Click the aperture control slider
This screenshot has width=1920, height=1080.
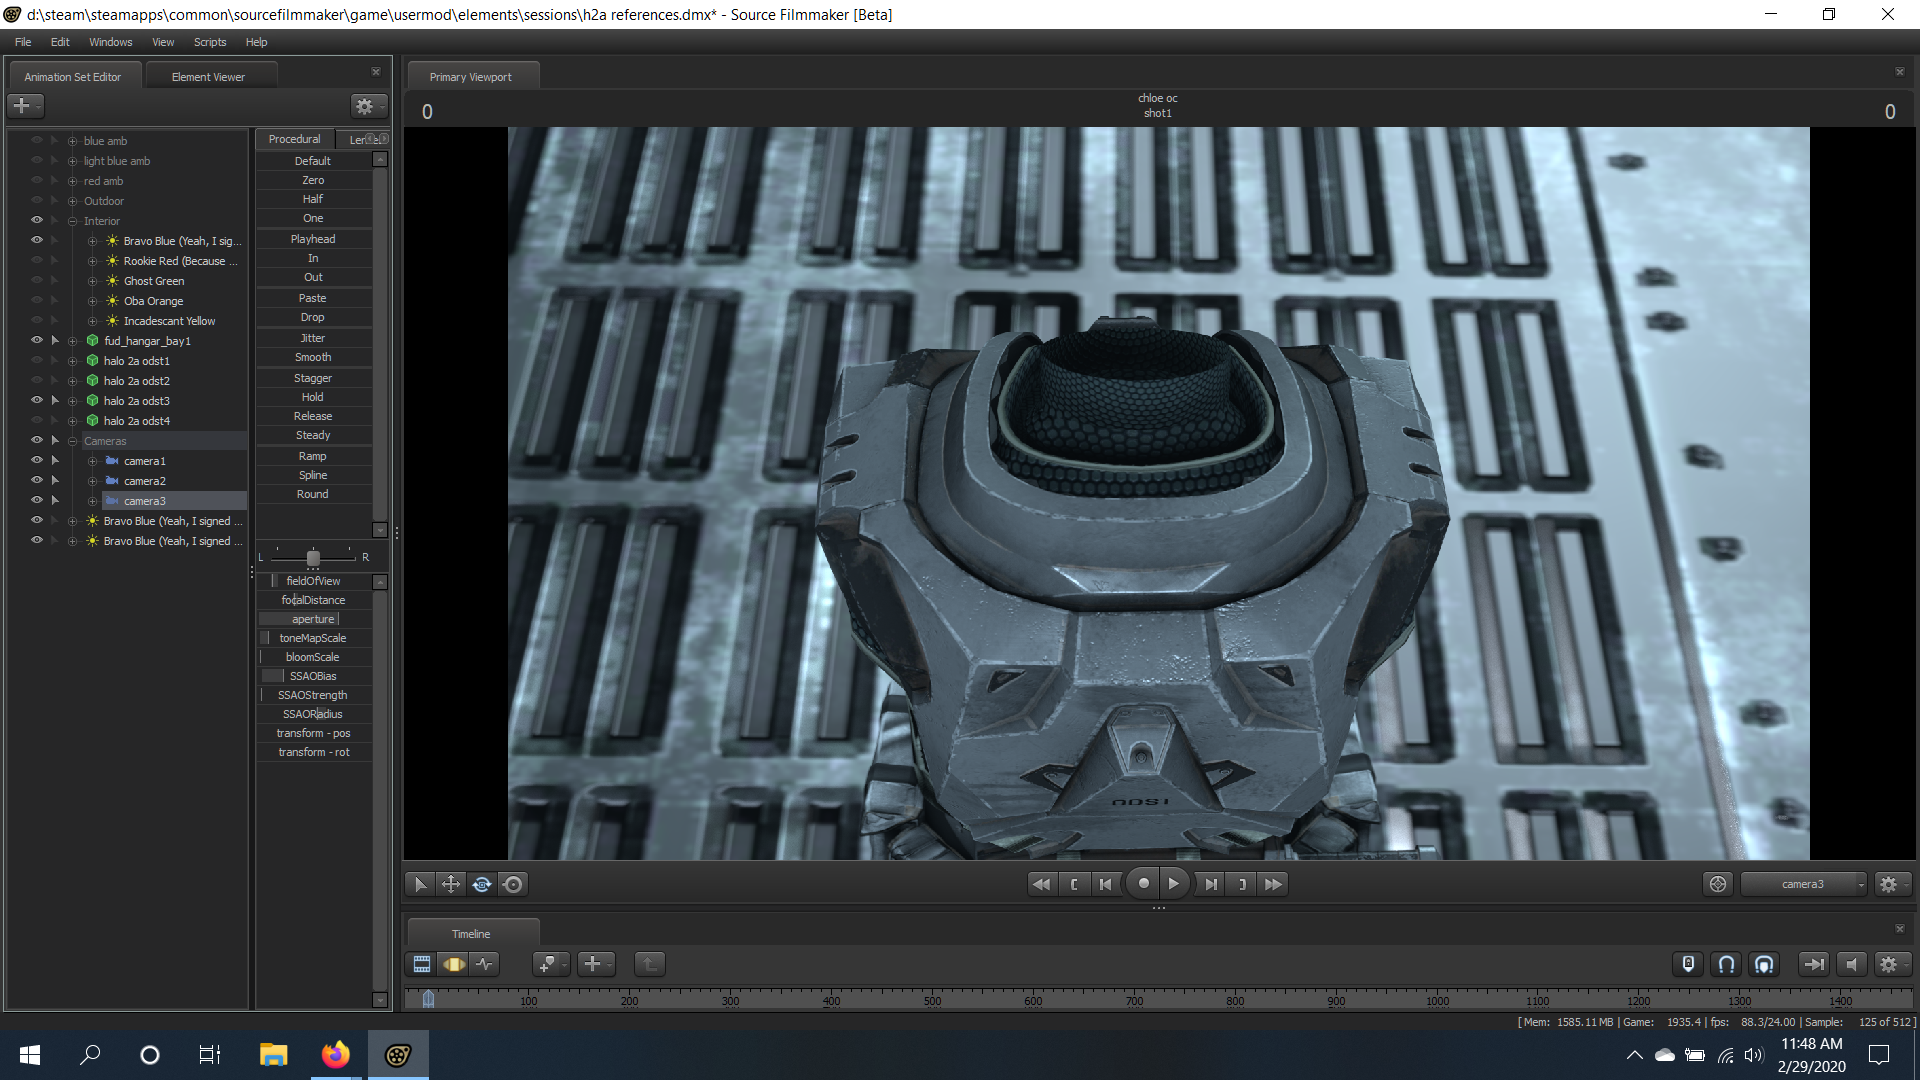tap(314, 619)
